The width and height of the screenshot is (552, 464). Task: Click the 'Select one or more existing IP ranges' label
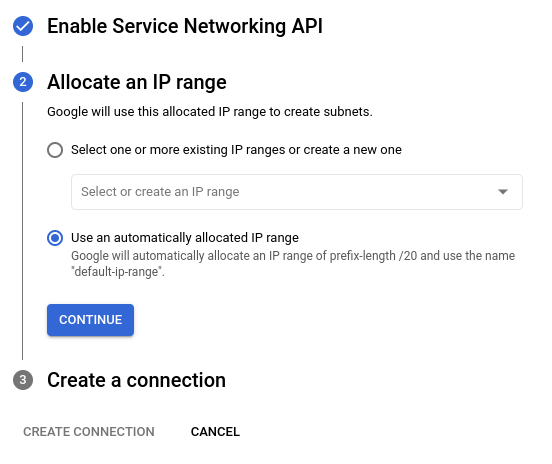236,150
